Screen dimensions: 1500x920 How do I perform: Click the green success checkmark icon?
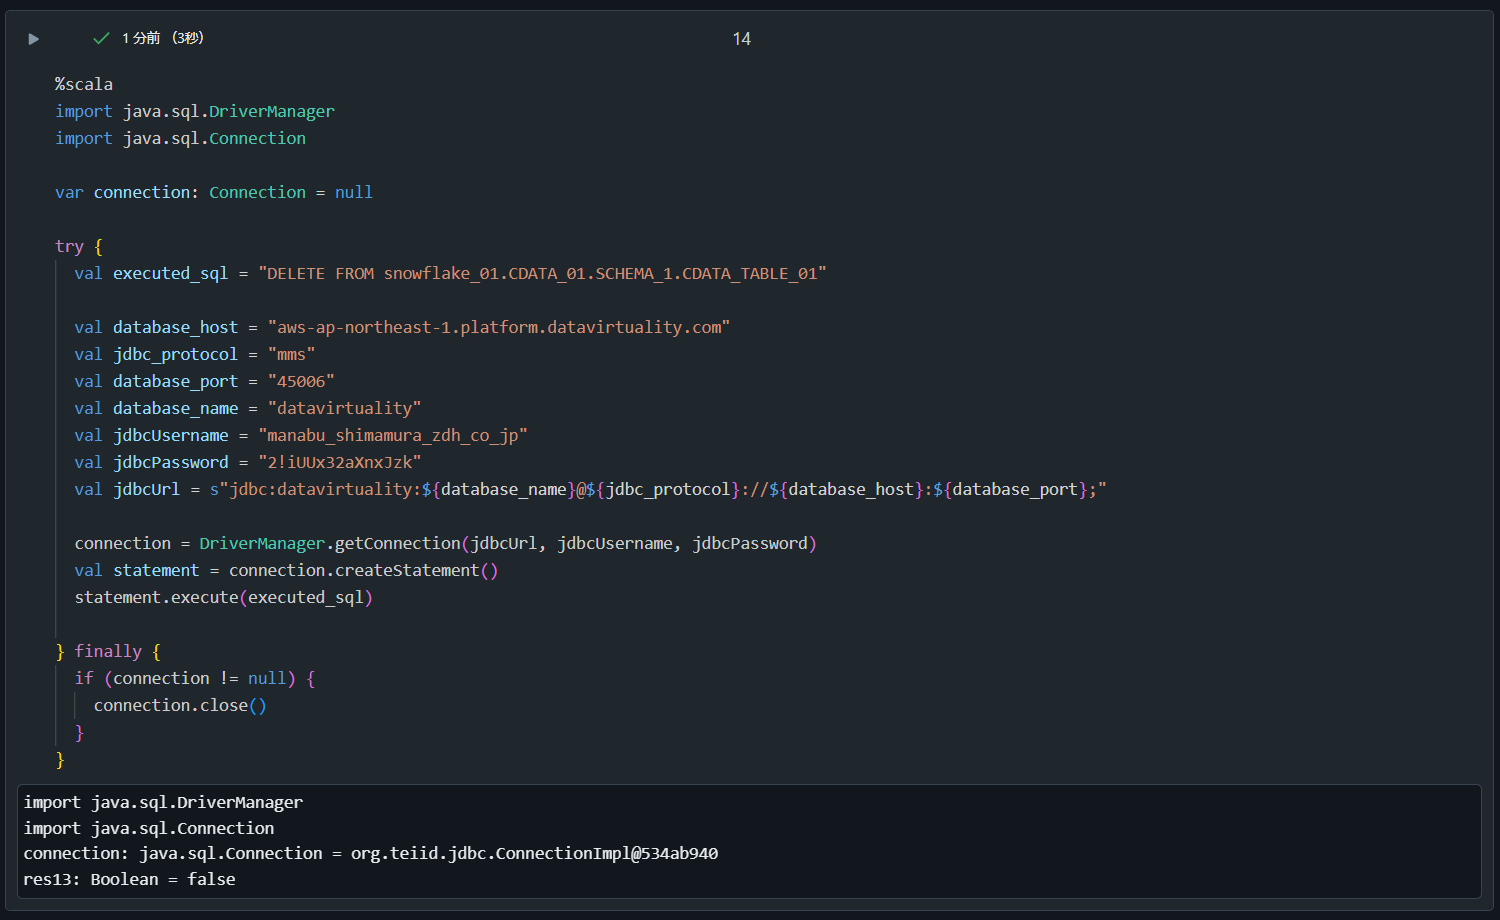pyautogui.click(x=101, y=38)
